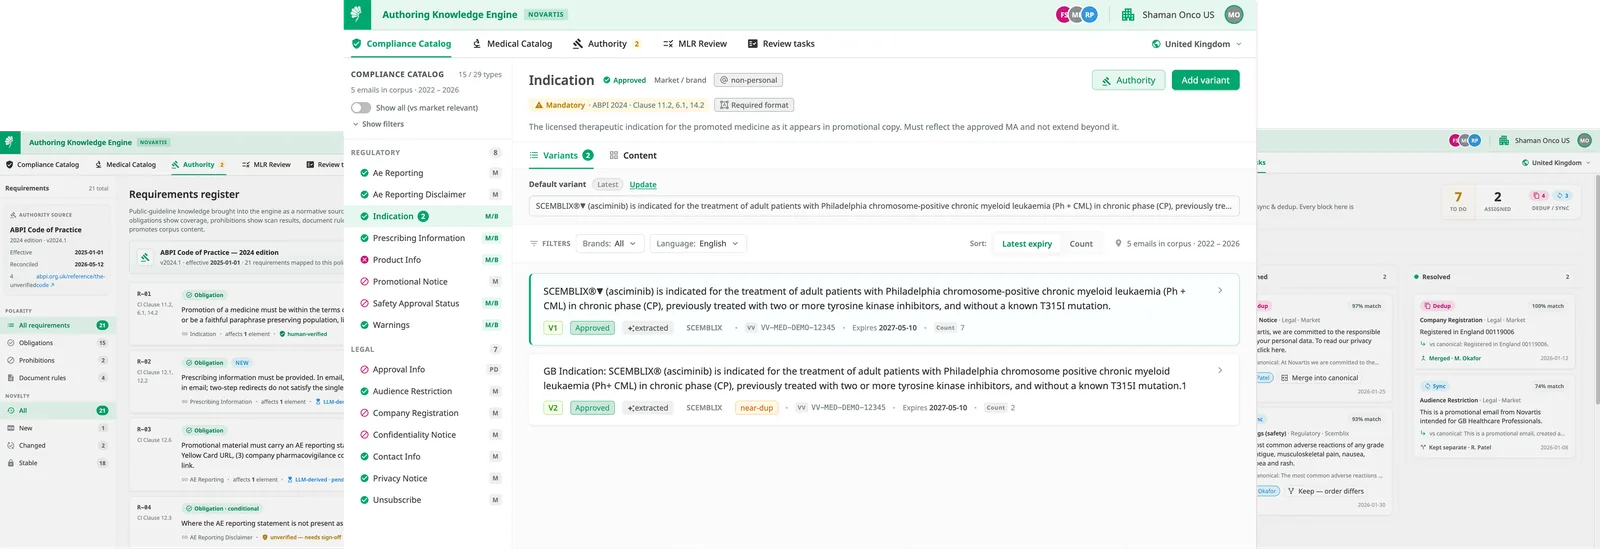Open the Brands: All dropdown
The height and width of the screenshot is (549, 1600).
(610, 244)
